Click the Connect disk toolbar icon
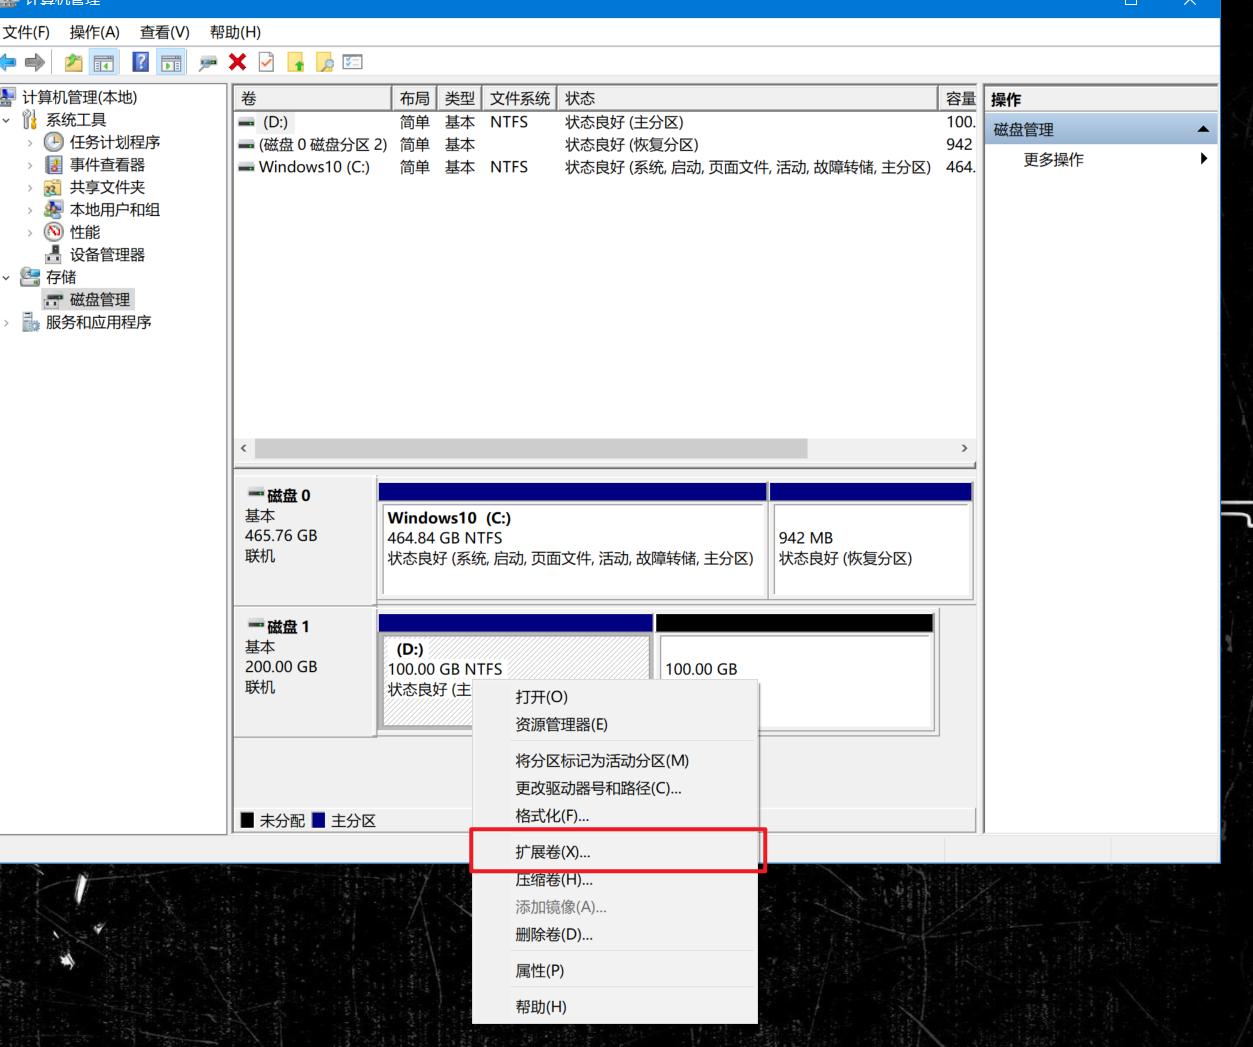This screenshot has height=1047, width=1253. (208, 63)
